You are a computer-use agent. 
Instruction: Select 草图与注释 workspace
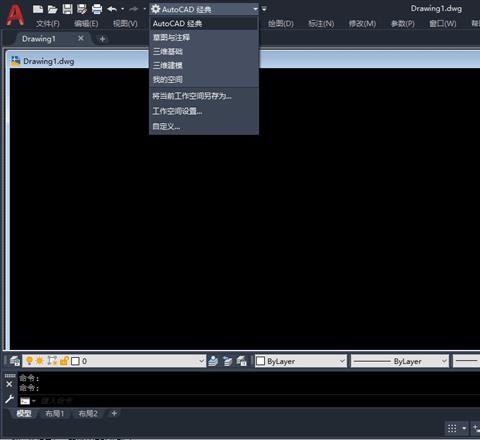click(x=204, y=38)
